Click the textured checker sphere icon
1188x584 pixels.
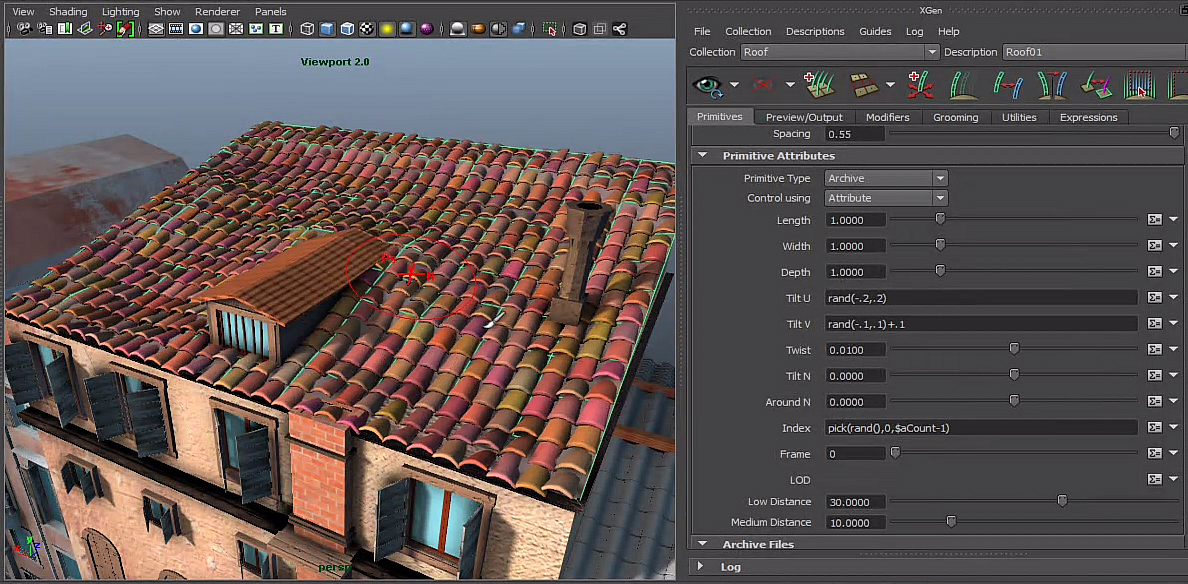pyautogui.click(x=367, y=30)
